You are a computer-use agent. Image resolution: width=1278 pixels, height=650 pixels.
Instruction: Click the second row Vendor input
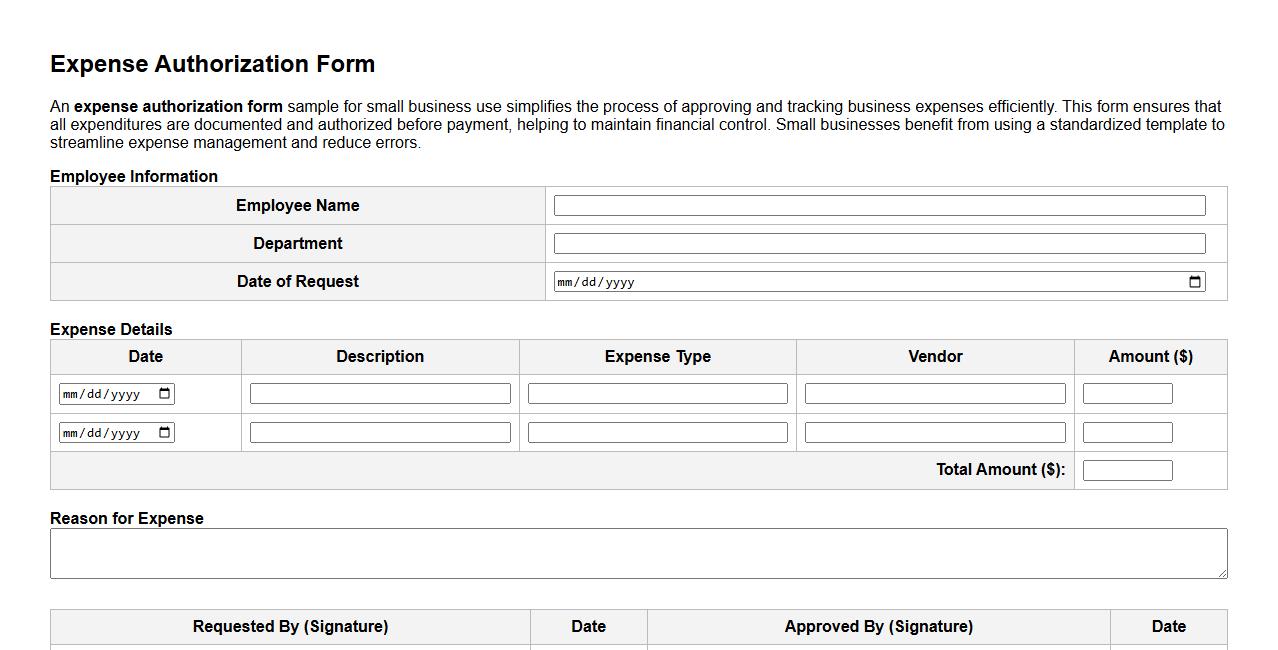[x=934, y=432]
